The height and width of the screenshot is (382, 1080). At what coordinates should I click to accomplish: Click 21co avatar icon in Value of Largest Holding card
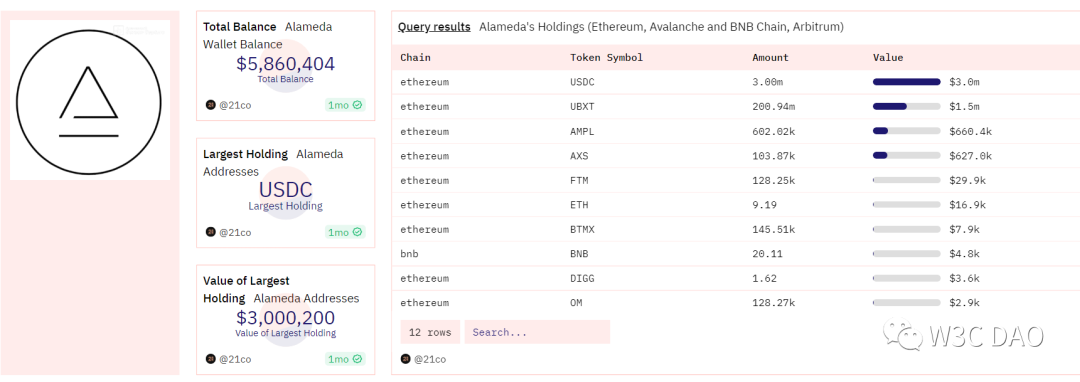(211, 359)
